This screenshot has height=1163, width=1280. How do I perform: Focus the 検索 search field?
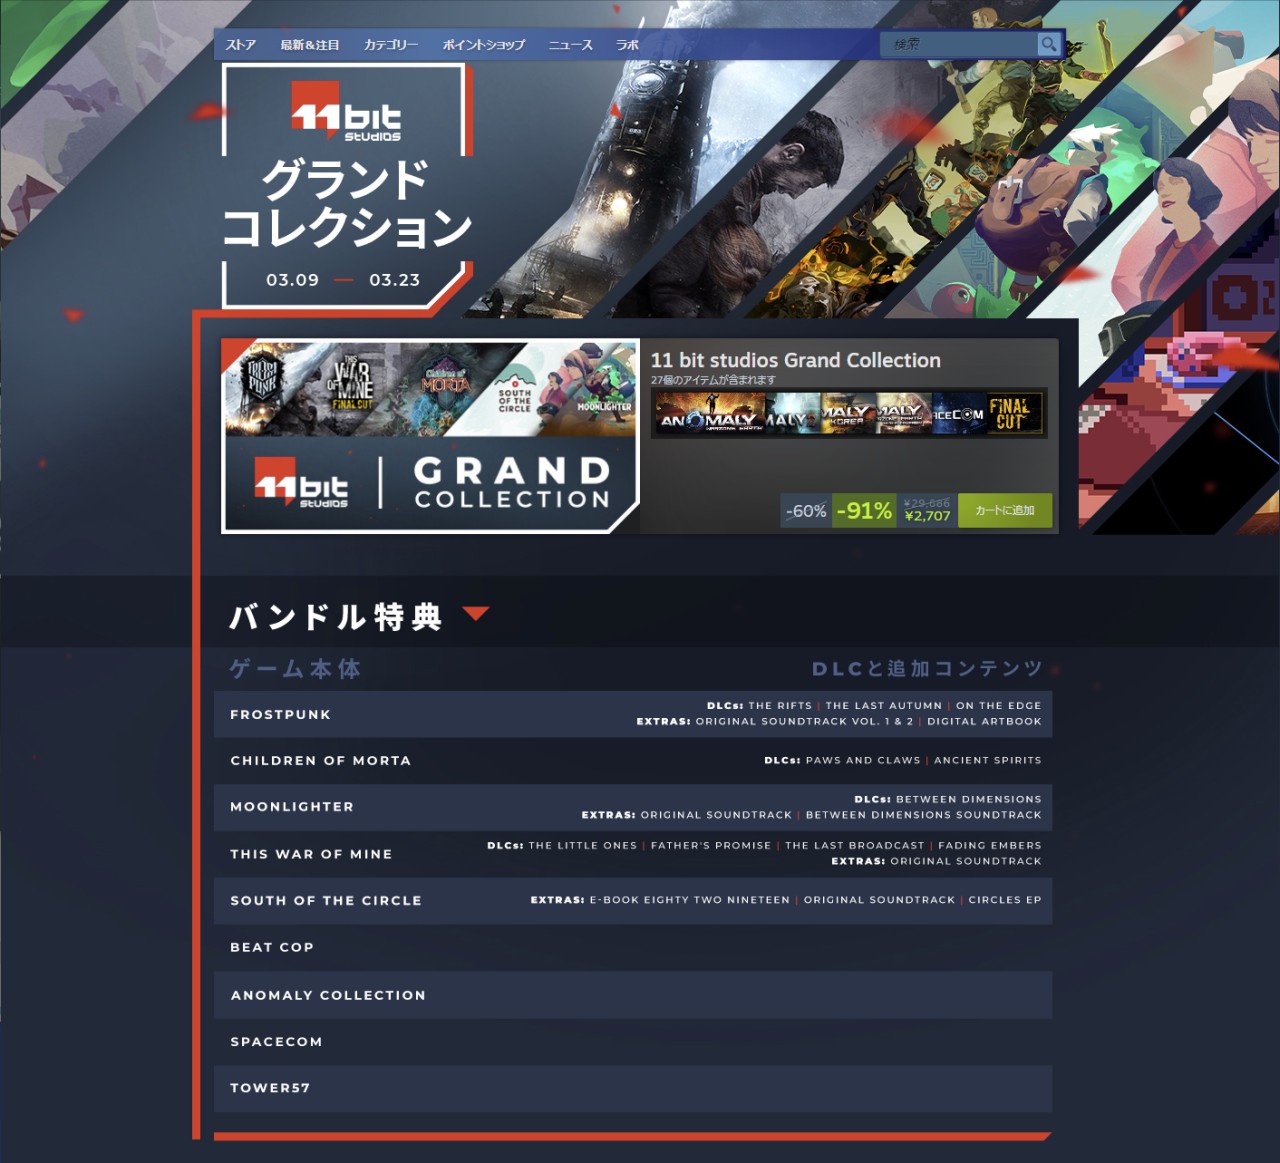(958, 44)
